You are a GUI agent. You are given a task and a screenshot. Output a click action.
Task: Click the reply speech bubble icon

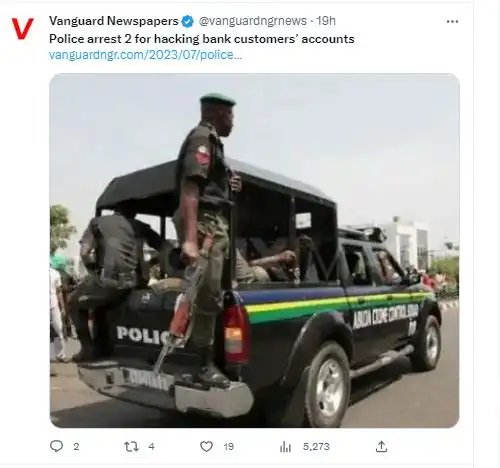(x=56, y=446)
